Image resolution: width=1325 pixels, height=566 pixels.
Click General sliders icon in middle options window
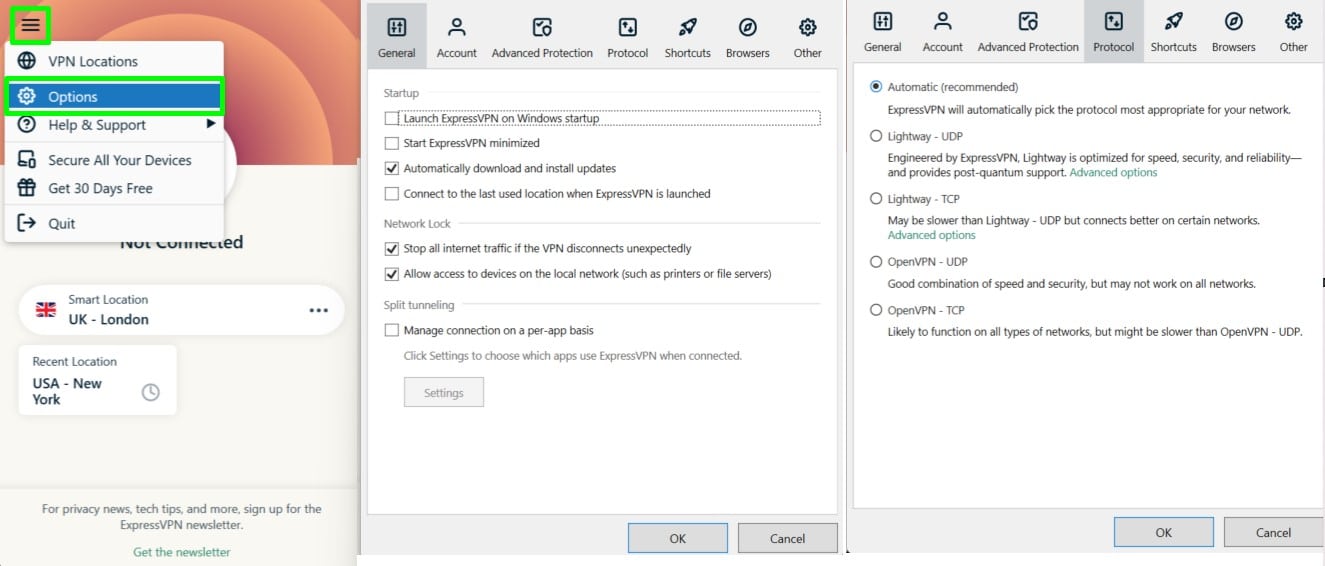coord(396,27)
